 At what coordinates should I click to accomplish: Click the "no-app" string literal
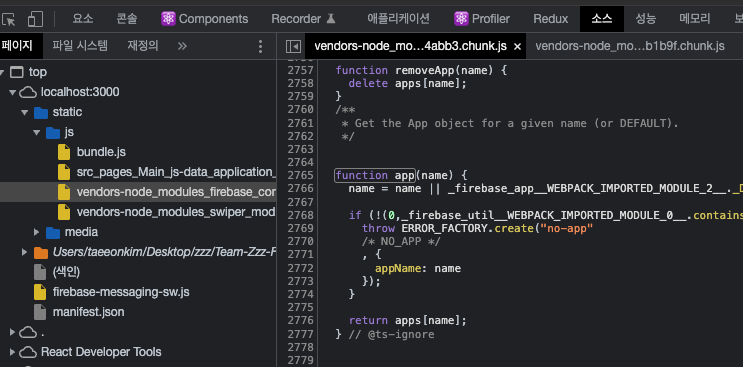(566, 228)
